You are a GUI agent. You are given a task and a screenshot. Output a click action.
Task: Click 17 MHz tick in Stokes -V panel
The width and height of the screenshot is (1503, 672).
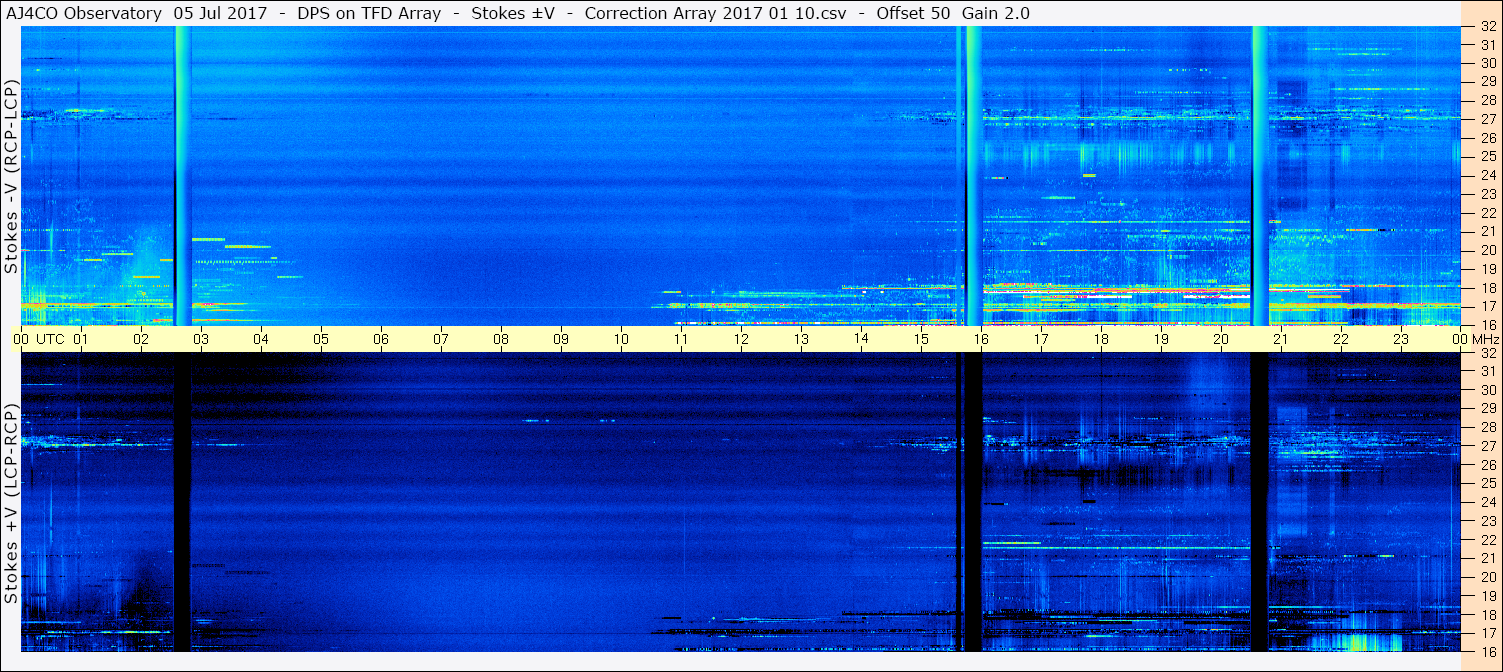click(x=1487, y=306)
